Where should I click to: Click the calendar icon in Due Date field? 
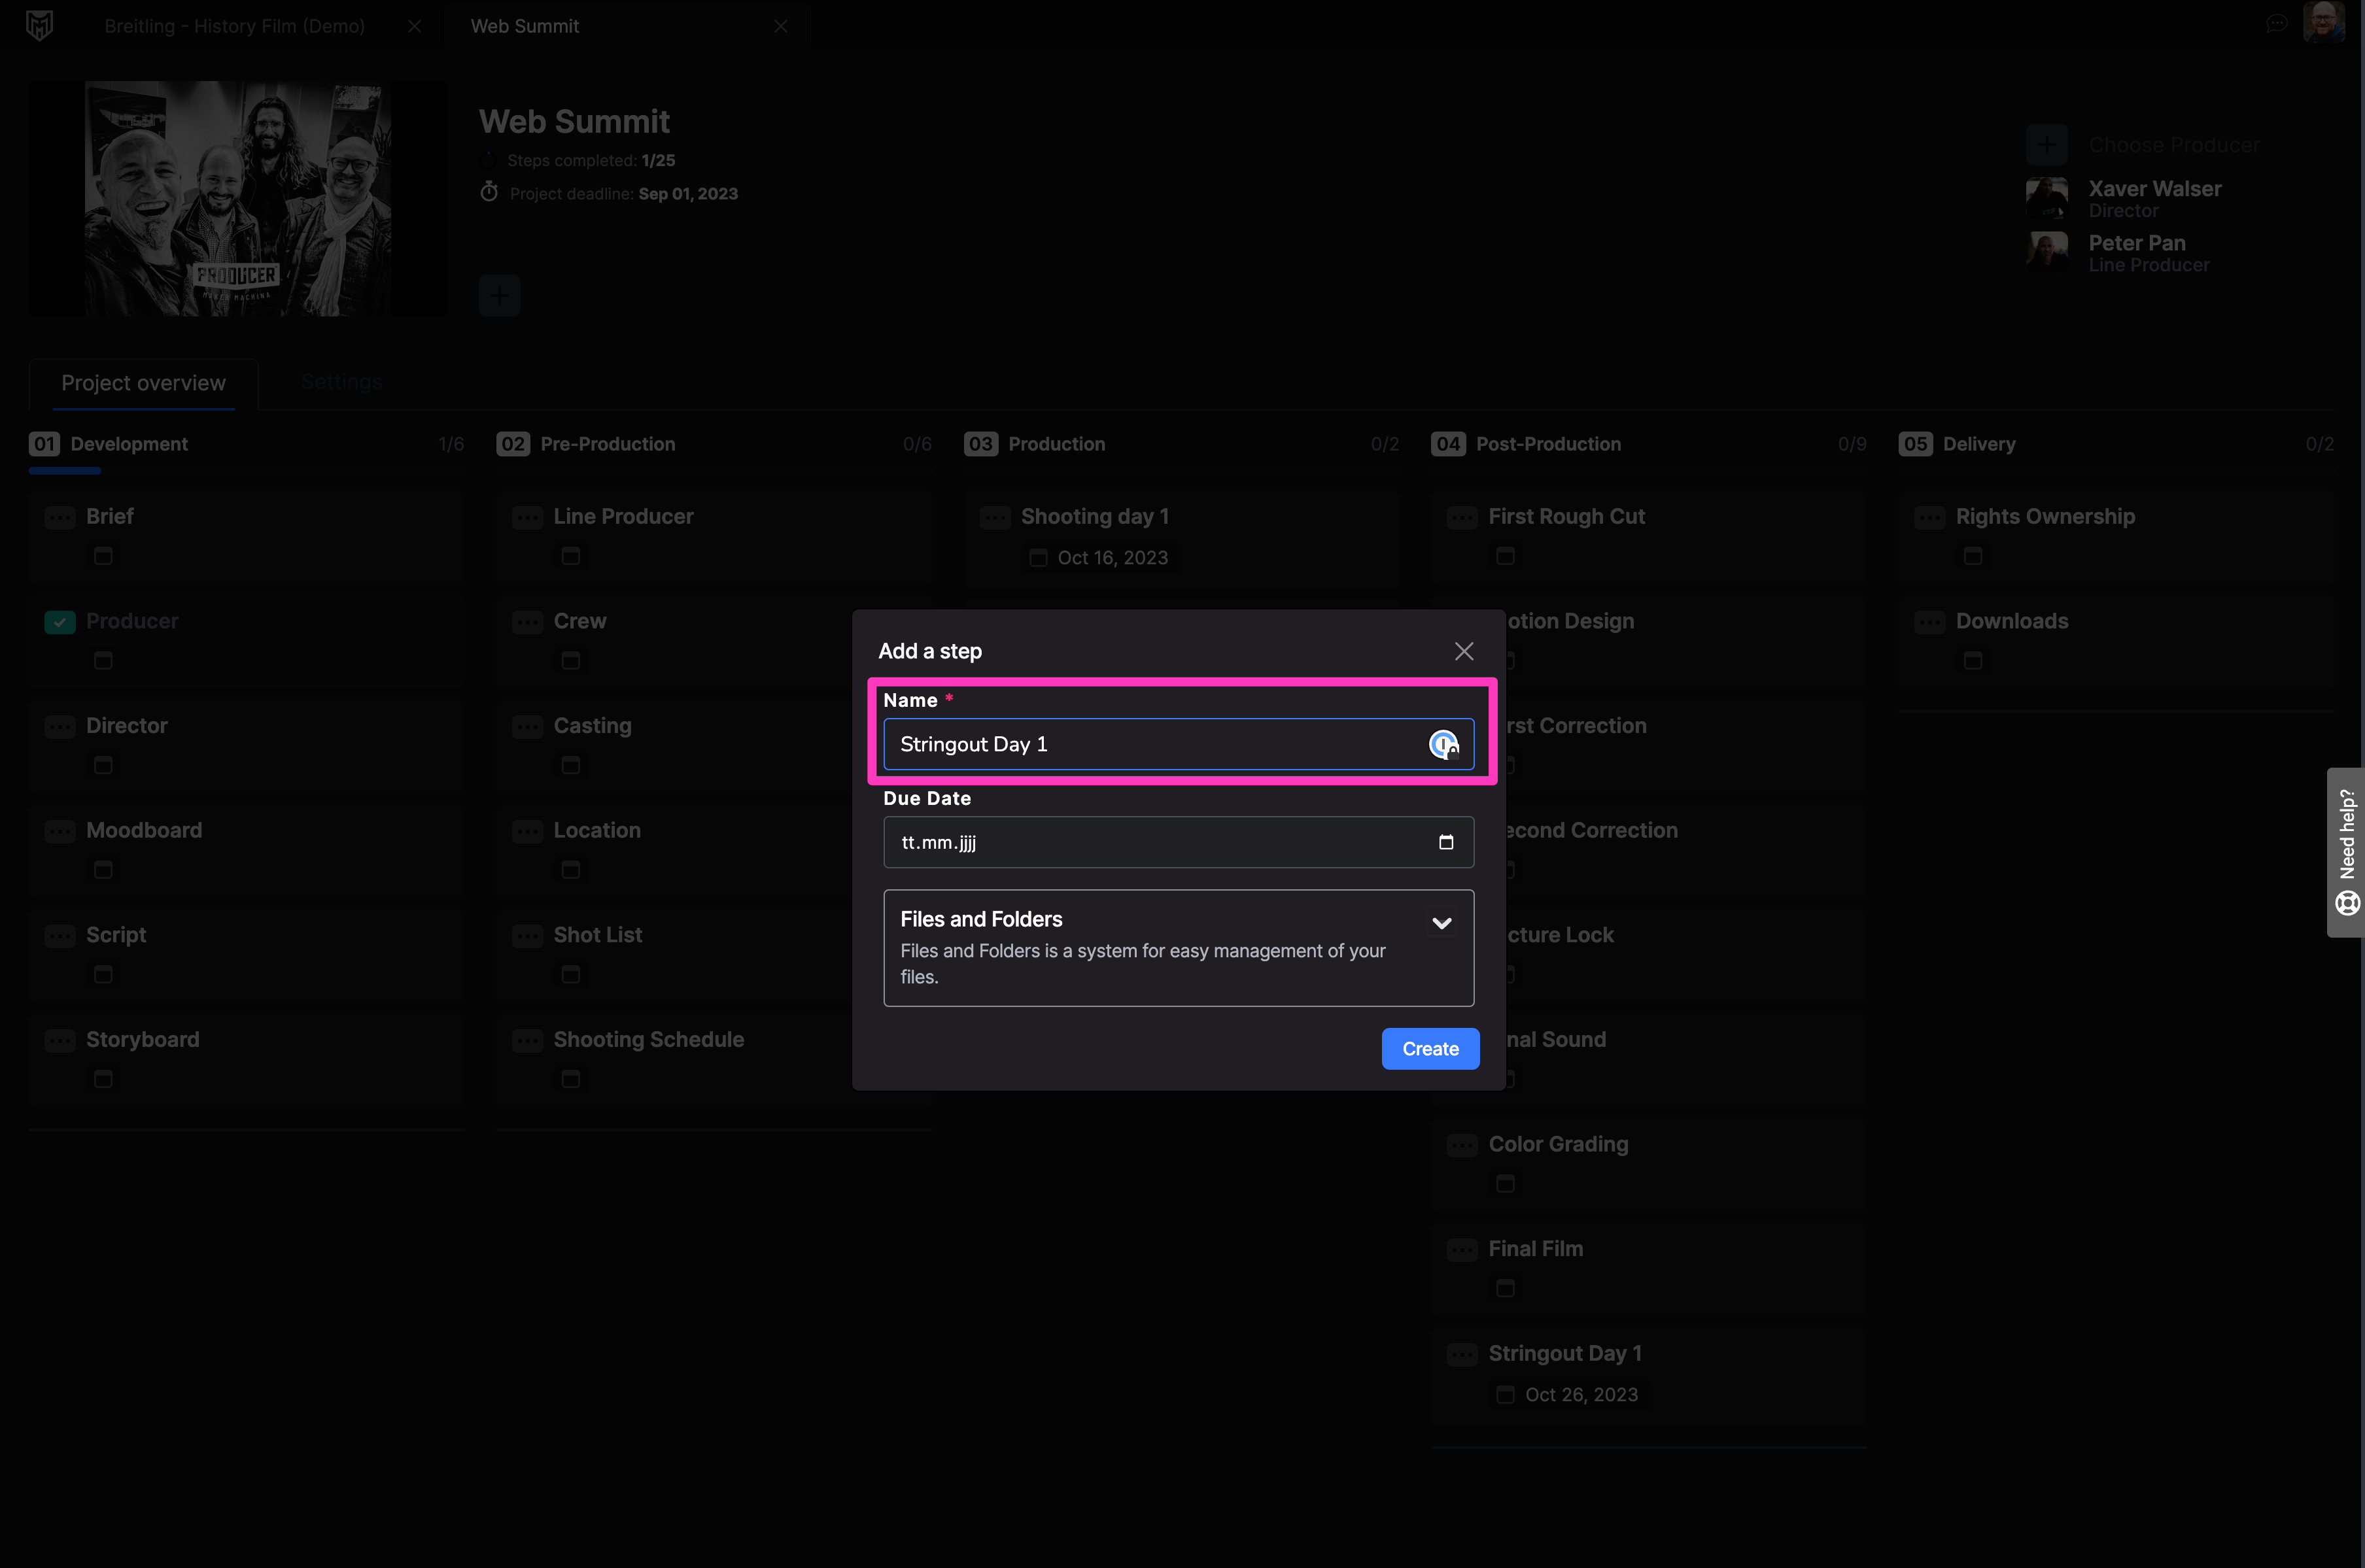coord(1445,842)
